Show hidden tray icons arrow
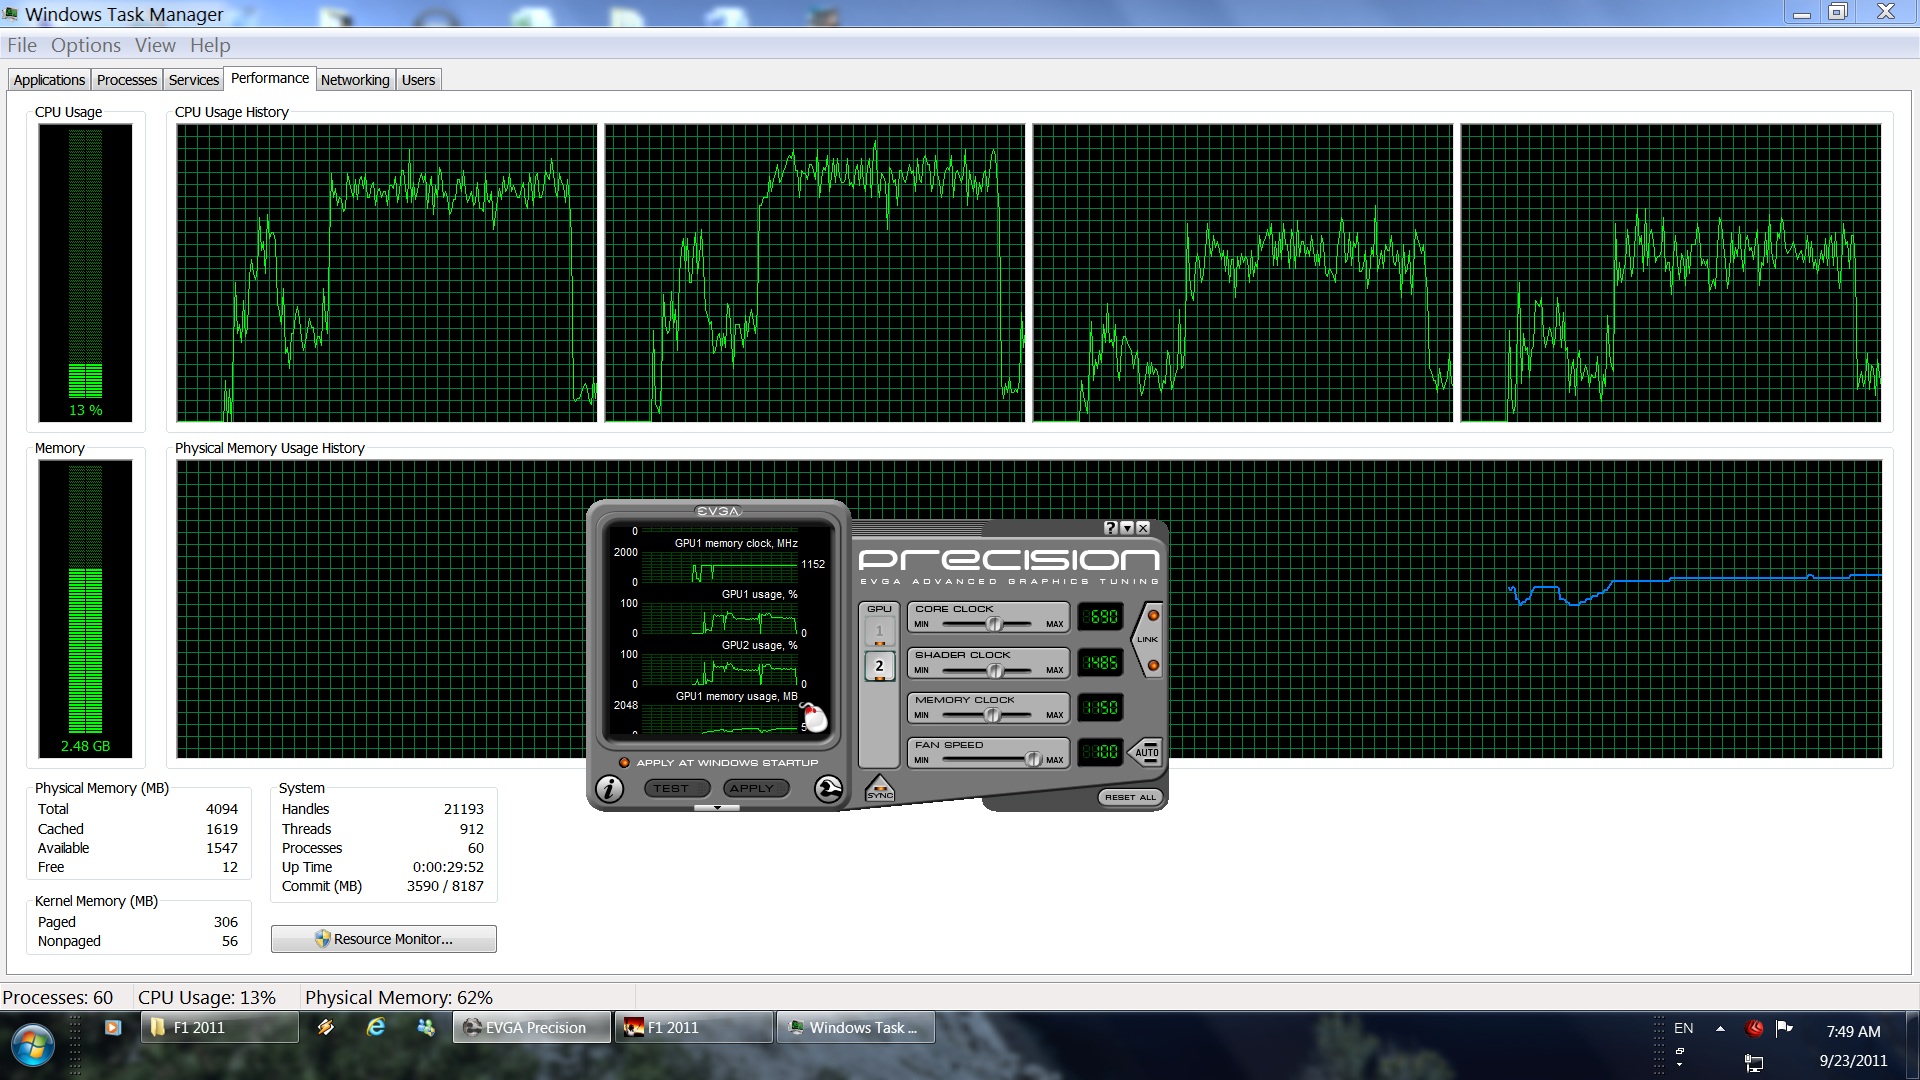The width and height of the screenshot is (1920, 1080). (1720, 1028)
